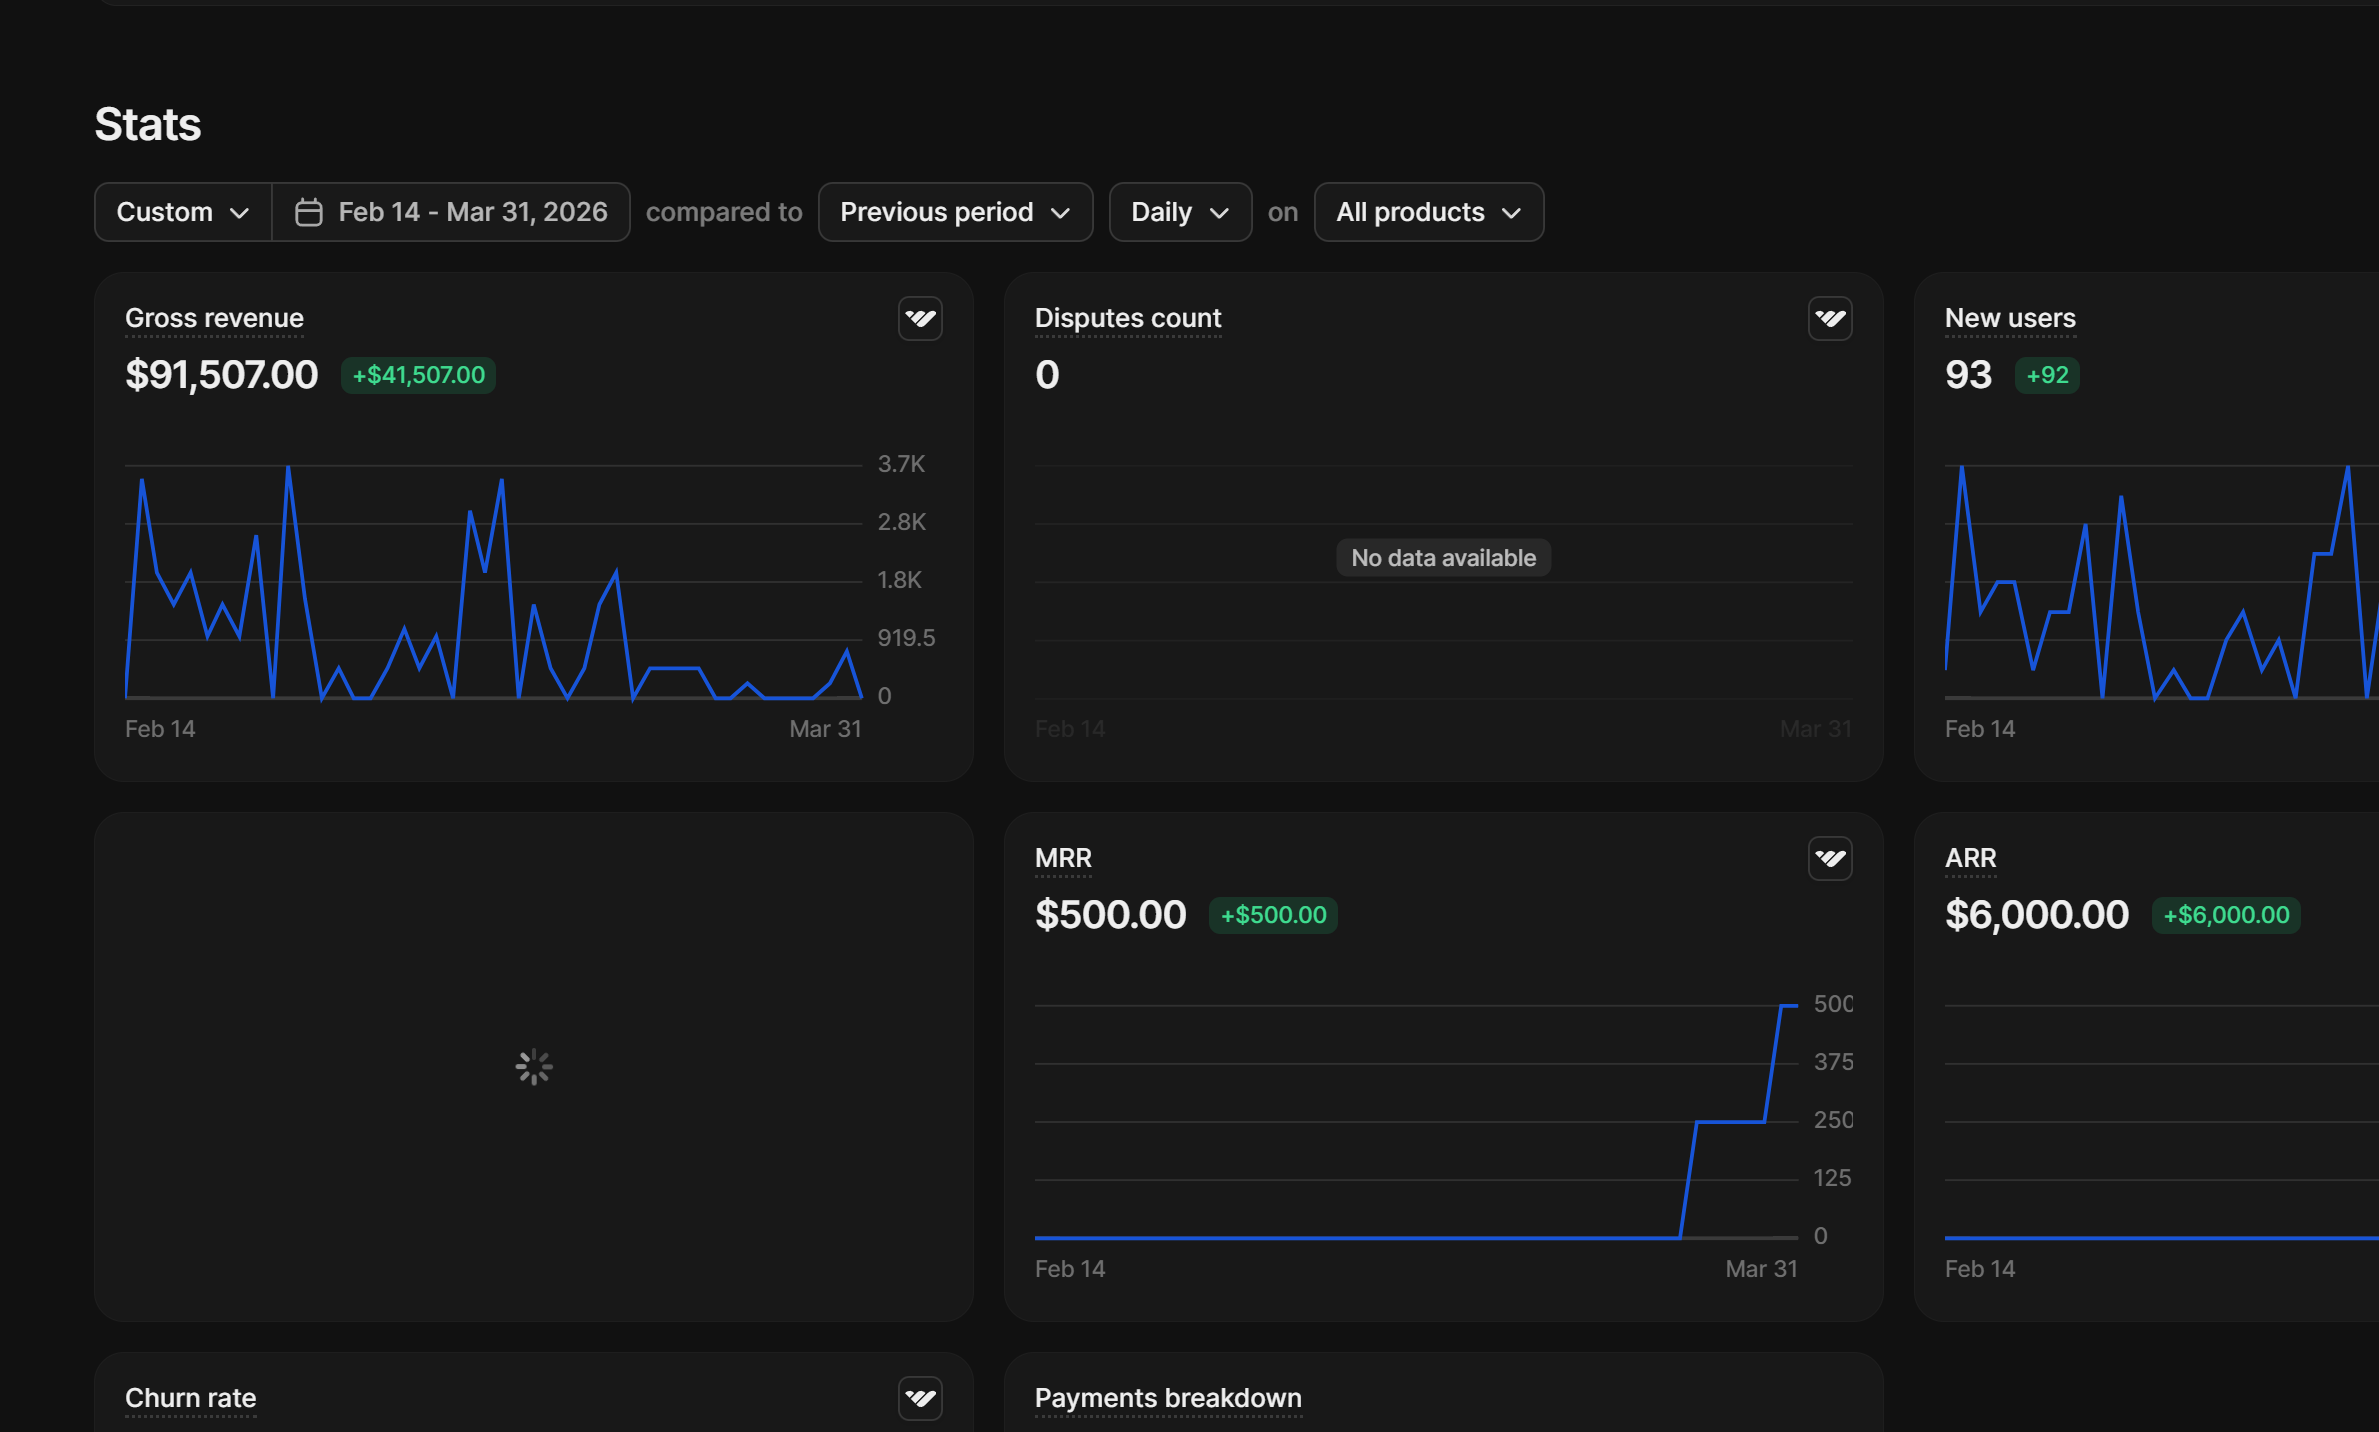Click the MRR card title
This screenshot has width=2379, height=1432.
point(1063,858)
